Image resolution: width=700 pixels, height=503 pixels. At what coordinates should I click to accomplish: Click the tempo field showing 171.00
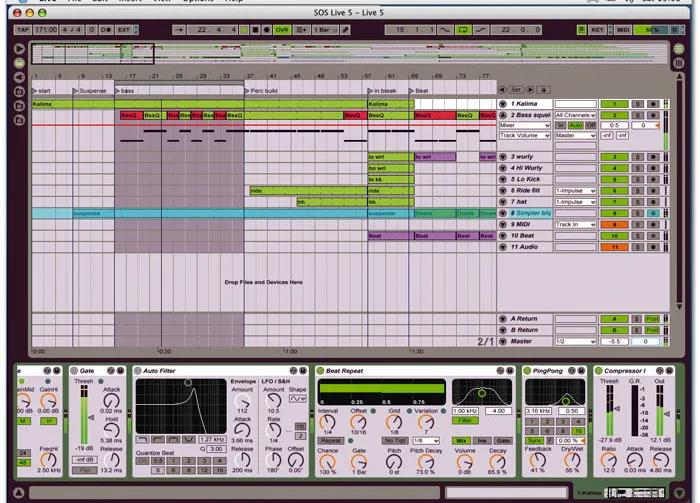click(x=46, y=30)
